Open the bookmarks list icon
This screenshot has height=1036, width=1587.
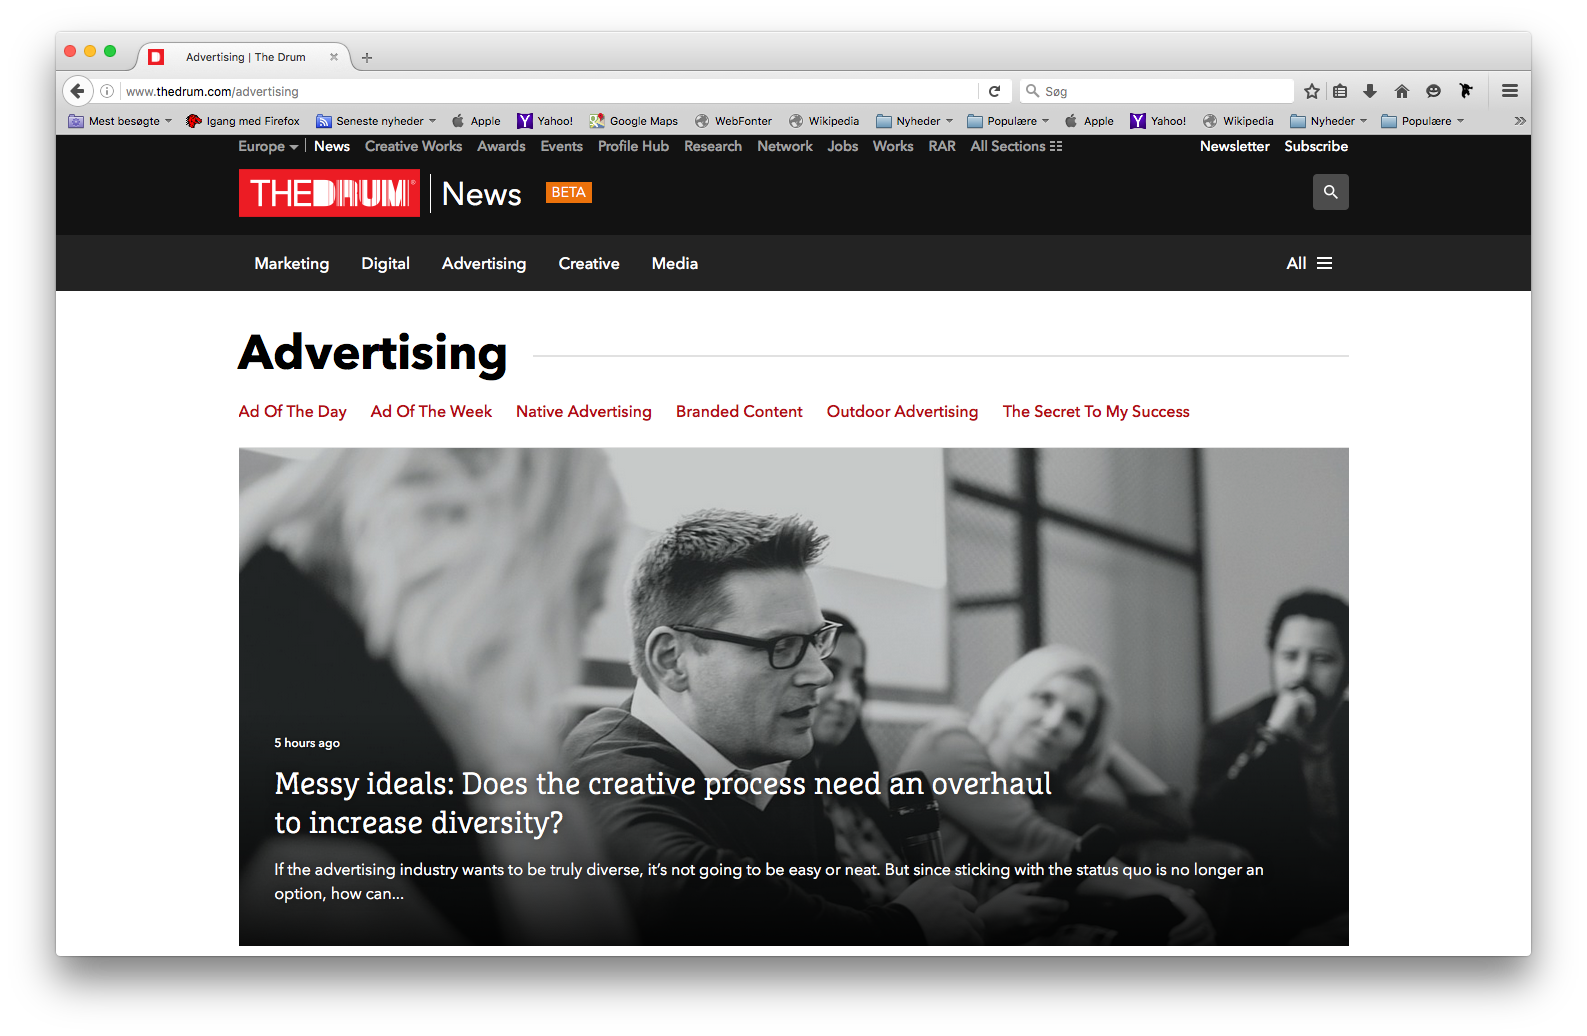(x=1340, y=91)
